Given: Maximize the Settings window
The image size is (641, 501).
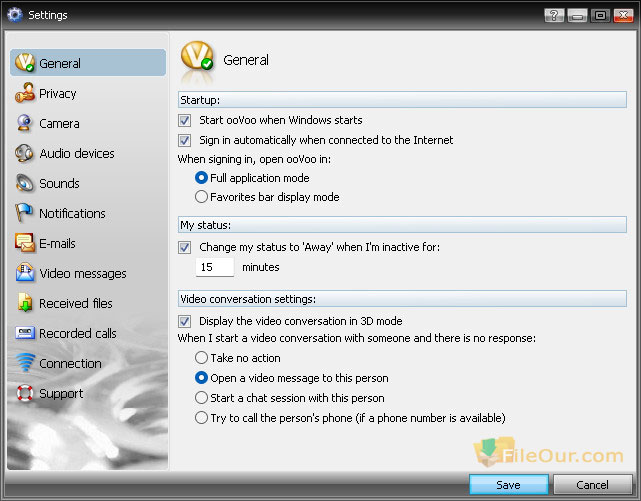Looking at the screenshot, I should coord(600,16).
